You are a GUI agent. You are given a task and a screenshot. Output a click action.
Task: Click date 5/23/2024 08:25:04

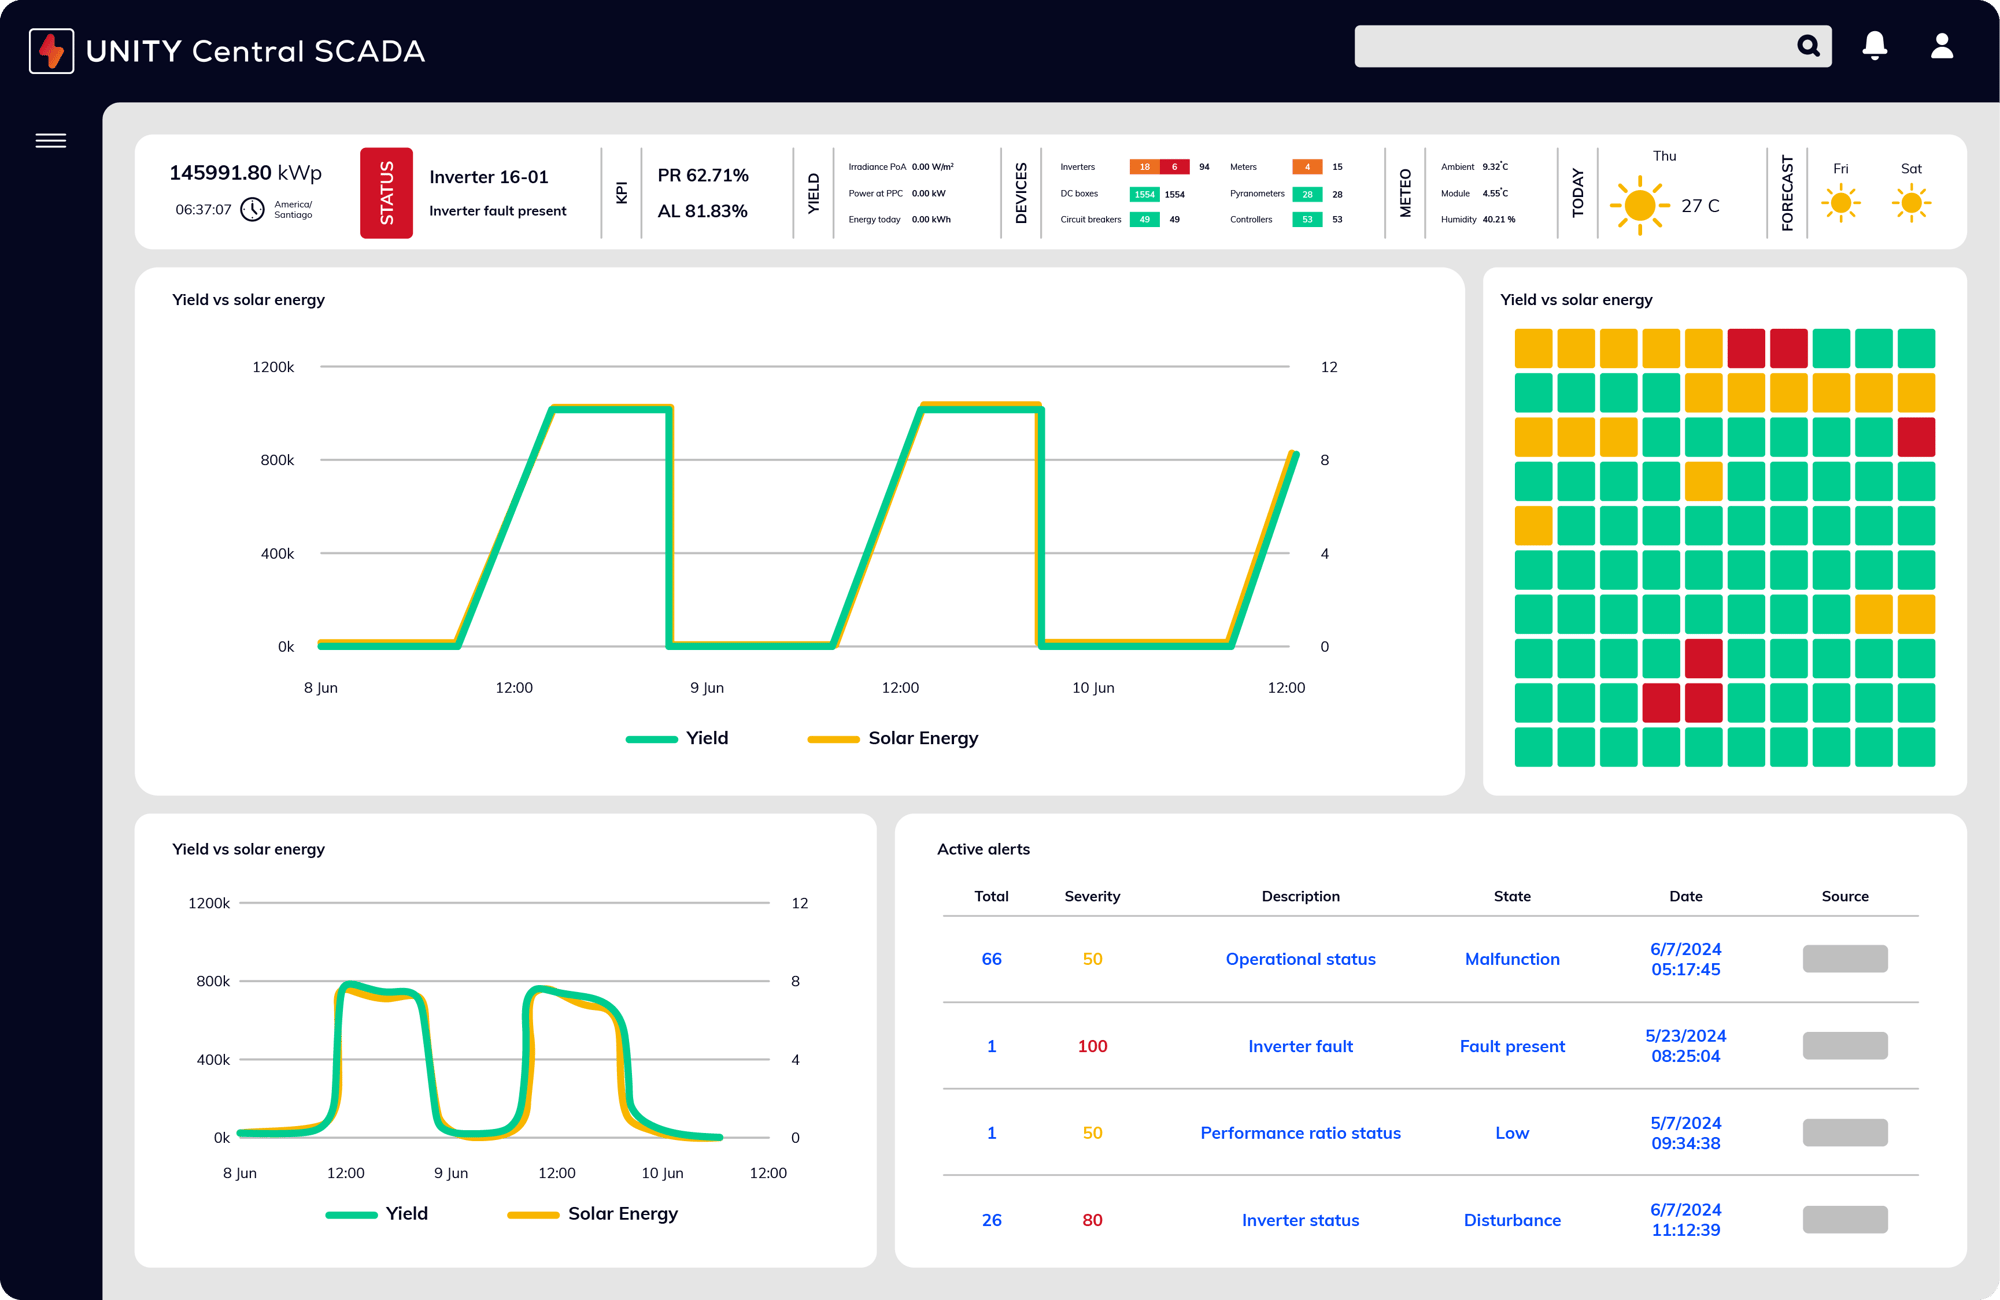coord(1686,1046)
